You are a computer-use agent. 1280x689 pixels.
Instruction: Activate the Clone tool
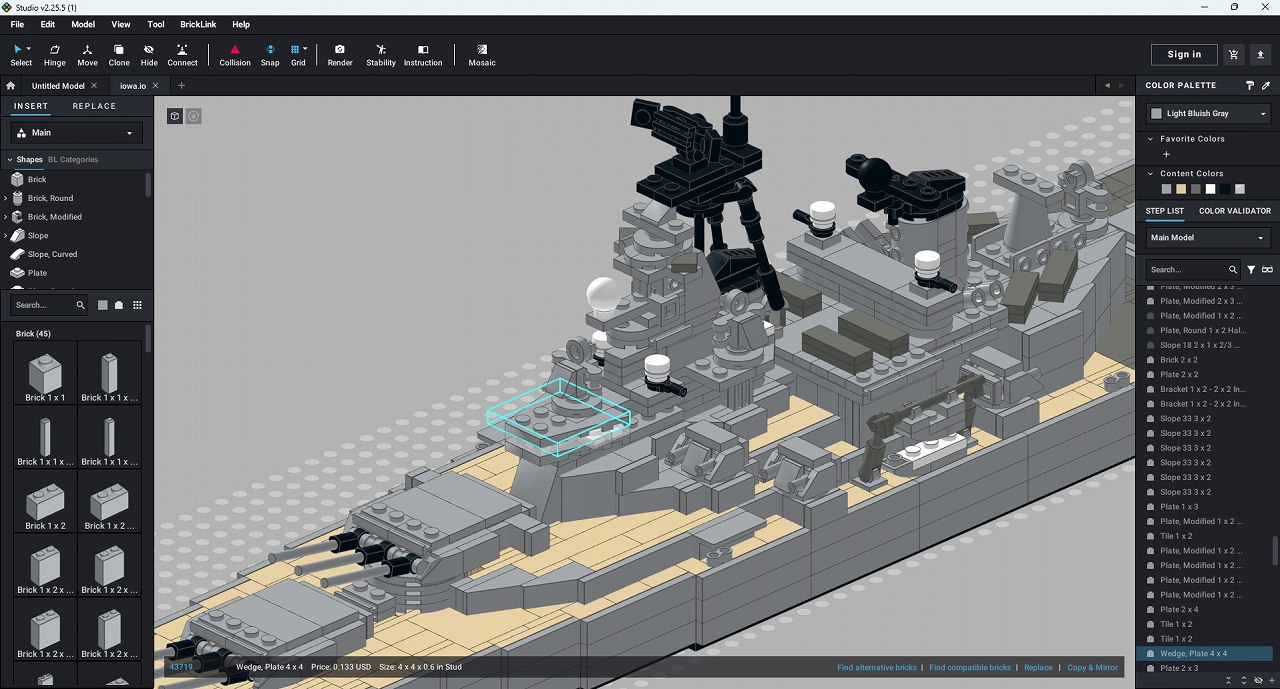(x=119, y=54)
